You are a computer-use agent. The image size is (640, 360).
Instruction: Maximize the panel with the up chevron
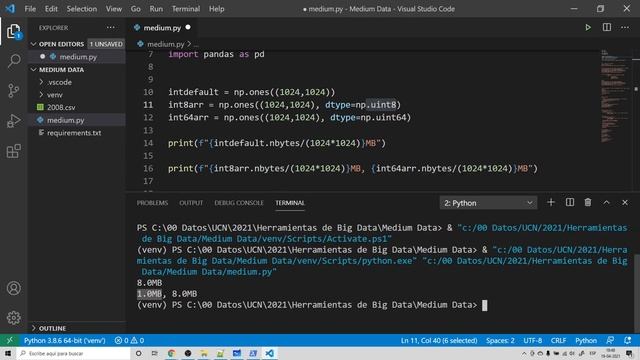pos(607,202)
